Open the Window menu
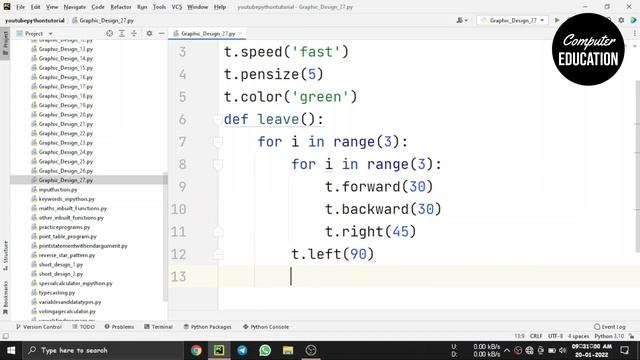This screenshot has width=640, height=360. 198,7
